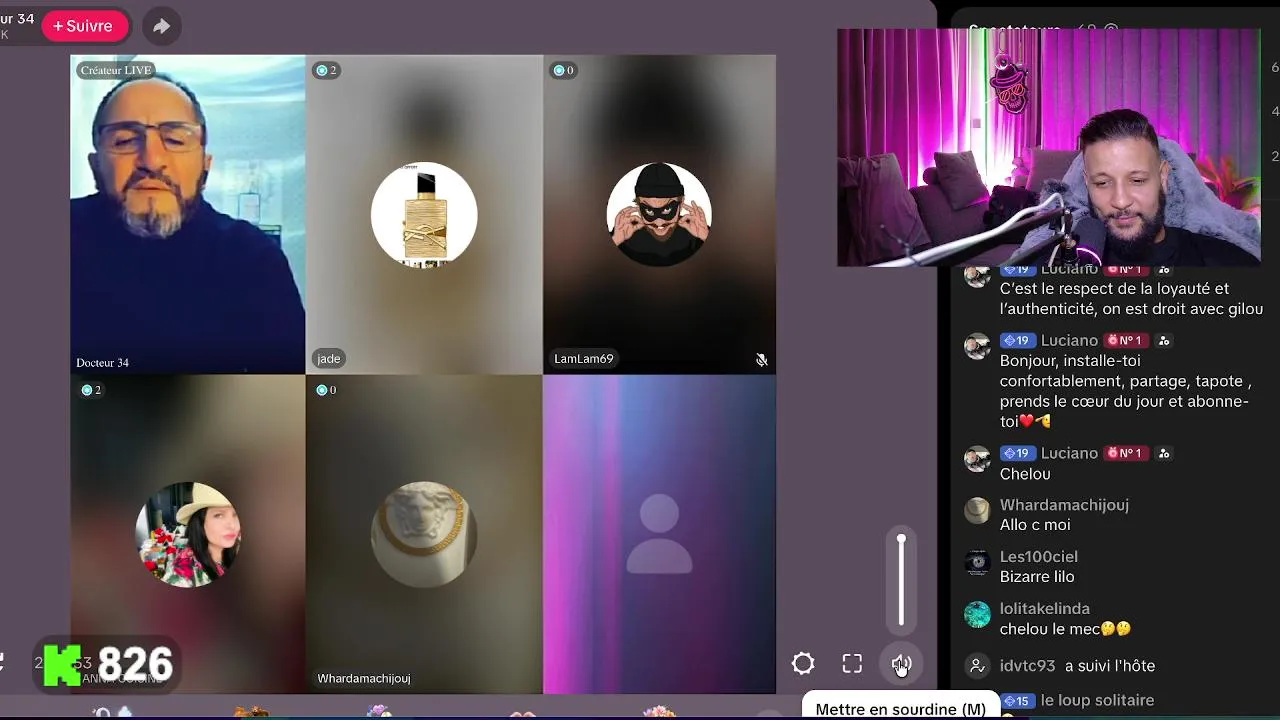The height and width of the screenshot is (720, 1280).
Task: Click Whardamachijouj name label on video tile
Action: (x=364, y=678)
